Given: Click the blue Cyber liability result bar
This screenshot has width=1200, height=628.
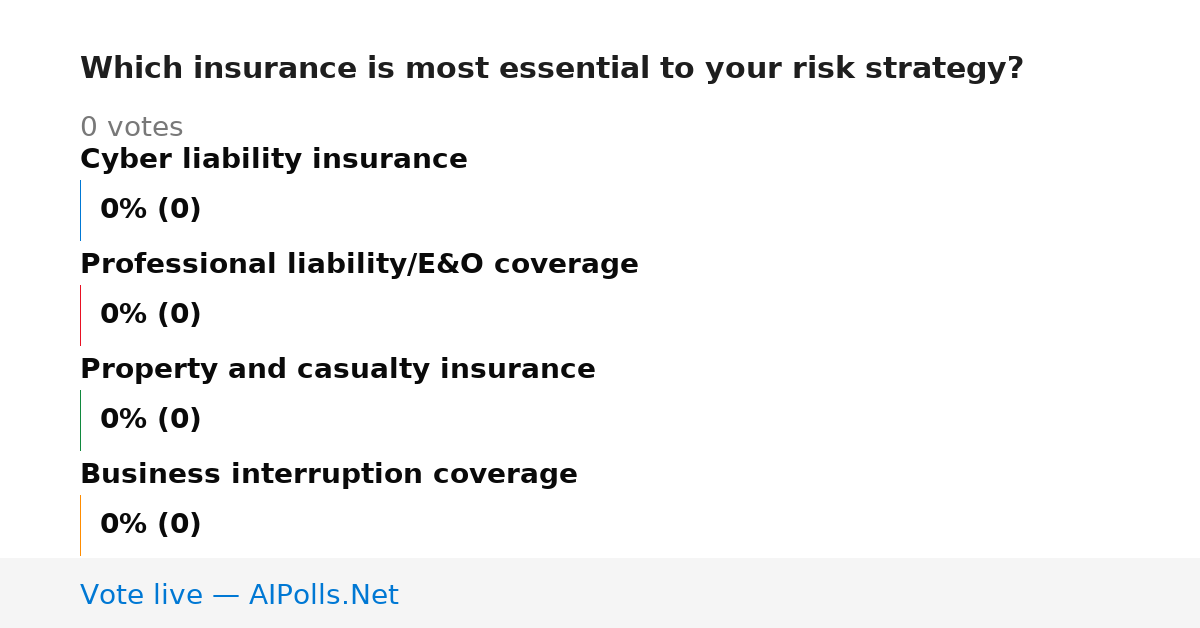Looking at the screenshot, I should [80, 210].
